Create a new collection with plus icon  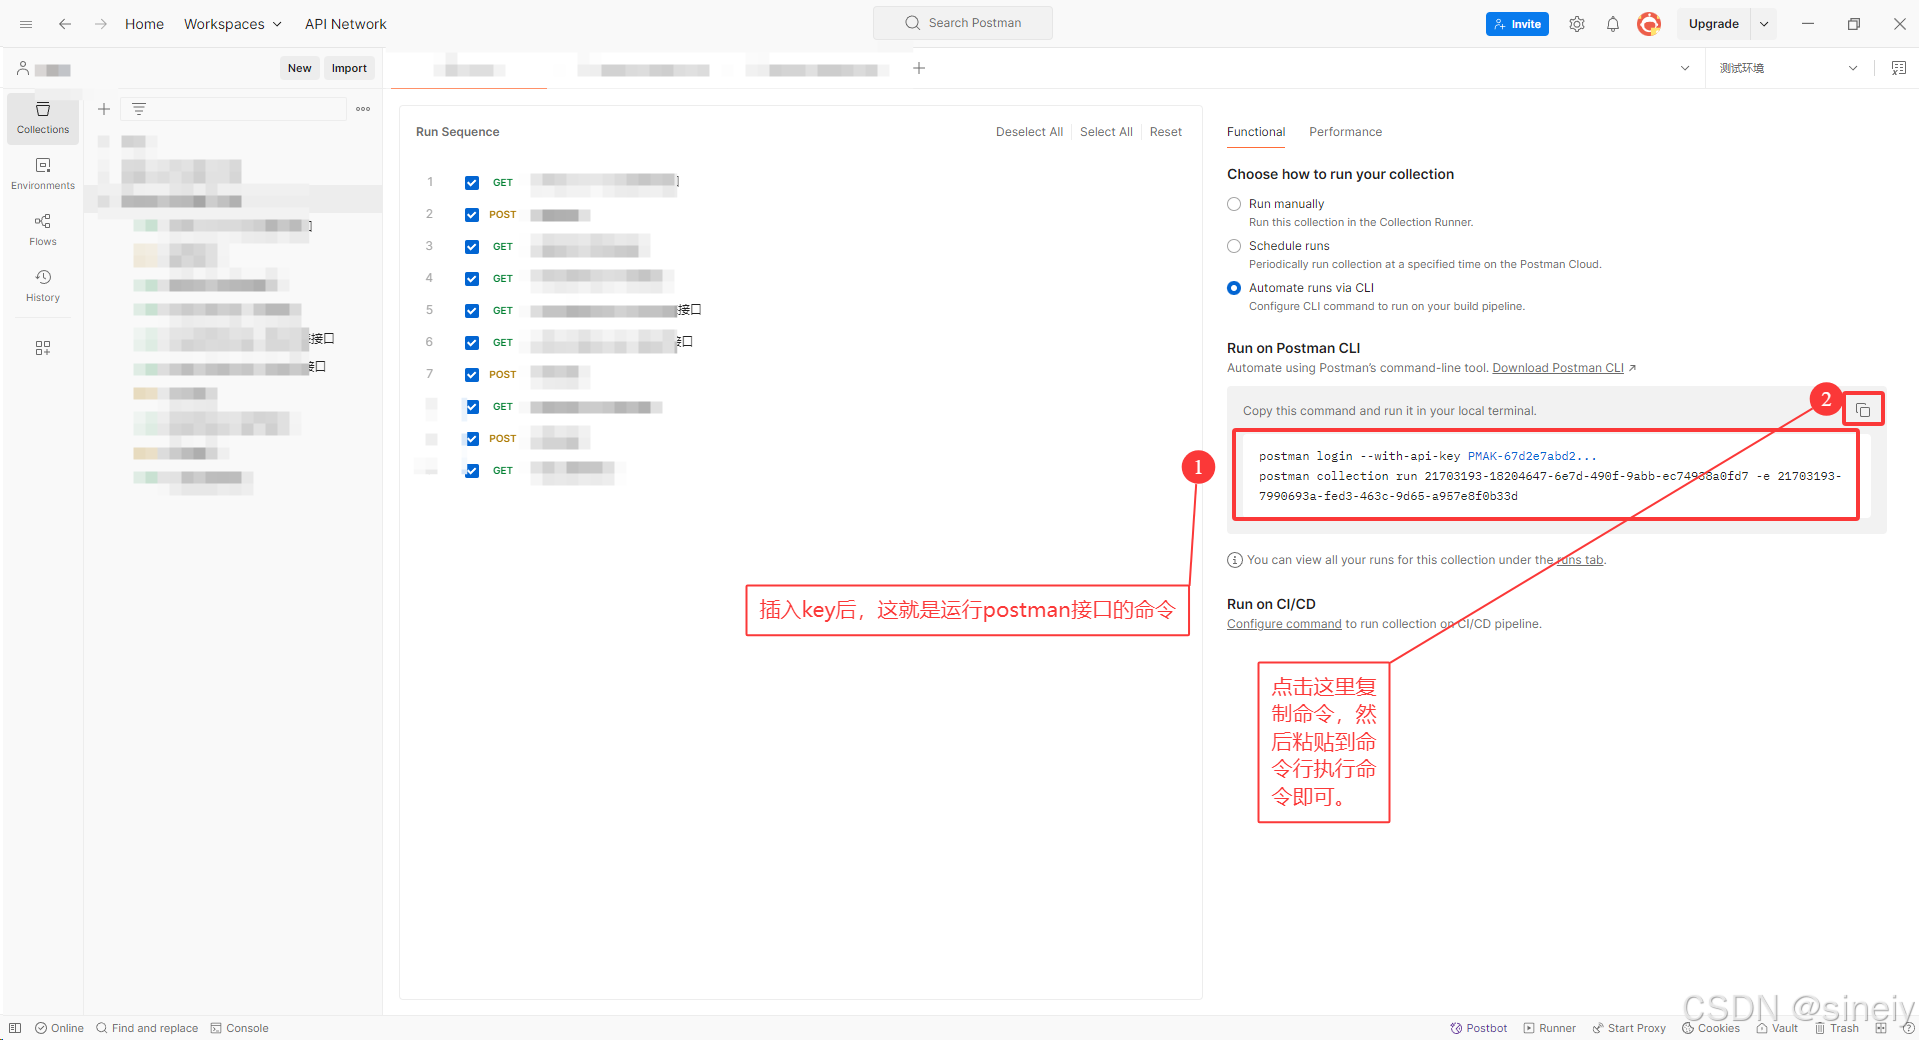tap(104, 109)
